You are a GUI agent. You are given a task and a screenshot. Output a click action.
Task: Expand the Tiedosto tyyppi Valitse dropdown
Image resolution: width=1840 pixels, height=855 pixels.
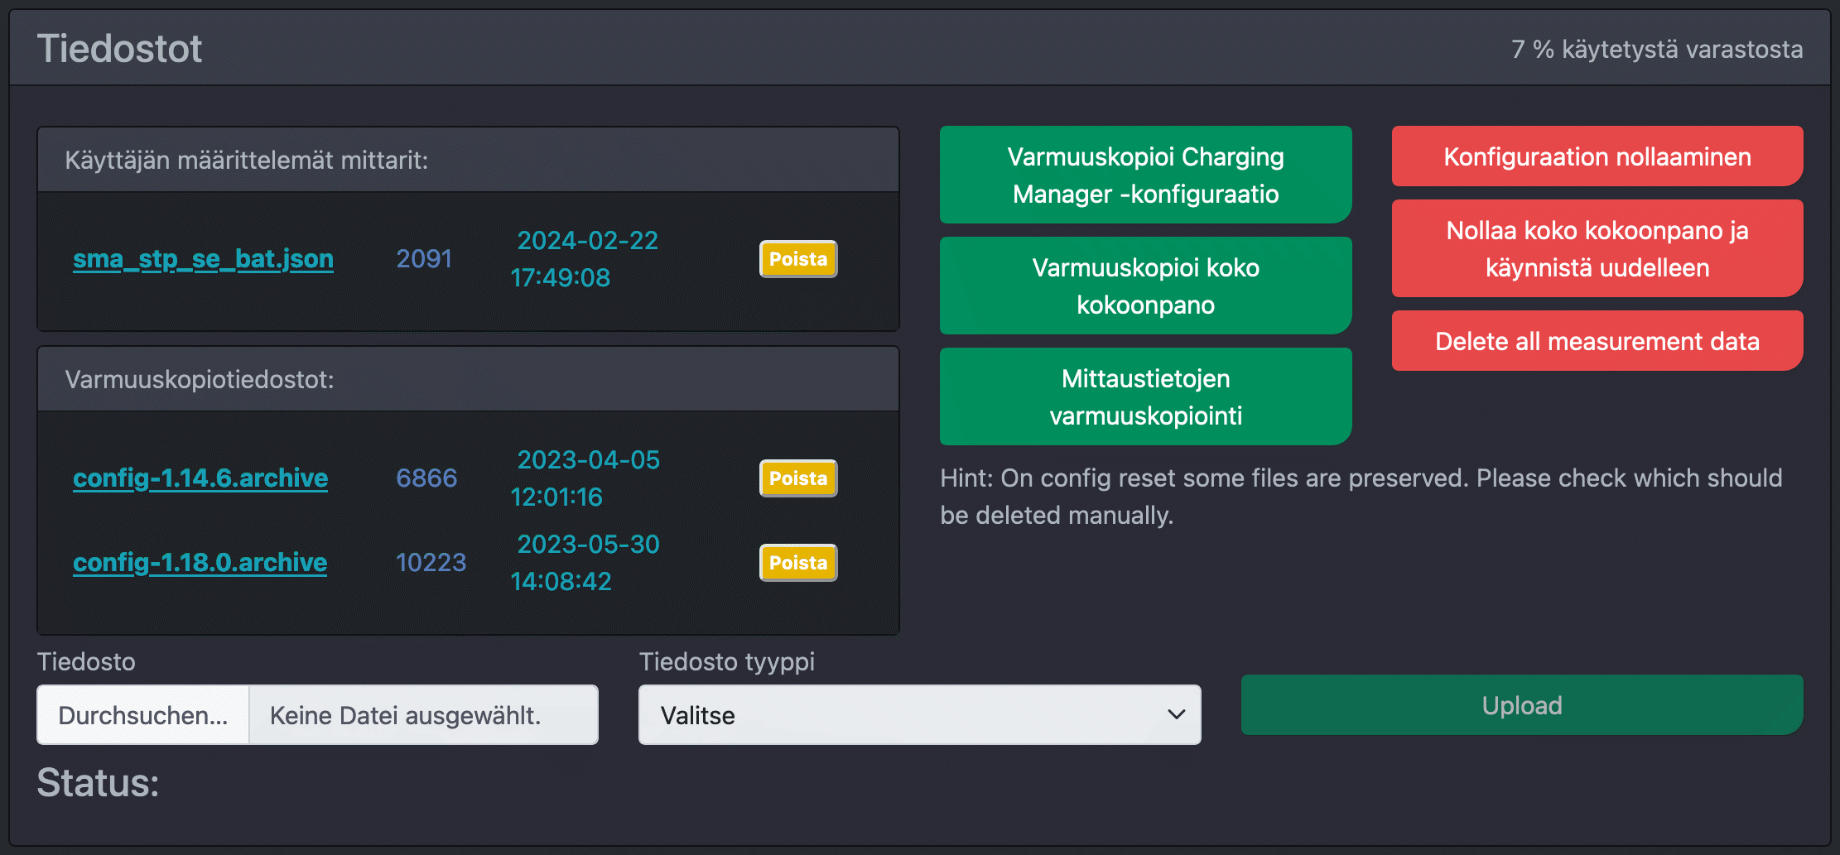pos(918,715)
